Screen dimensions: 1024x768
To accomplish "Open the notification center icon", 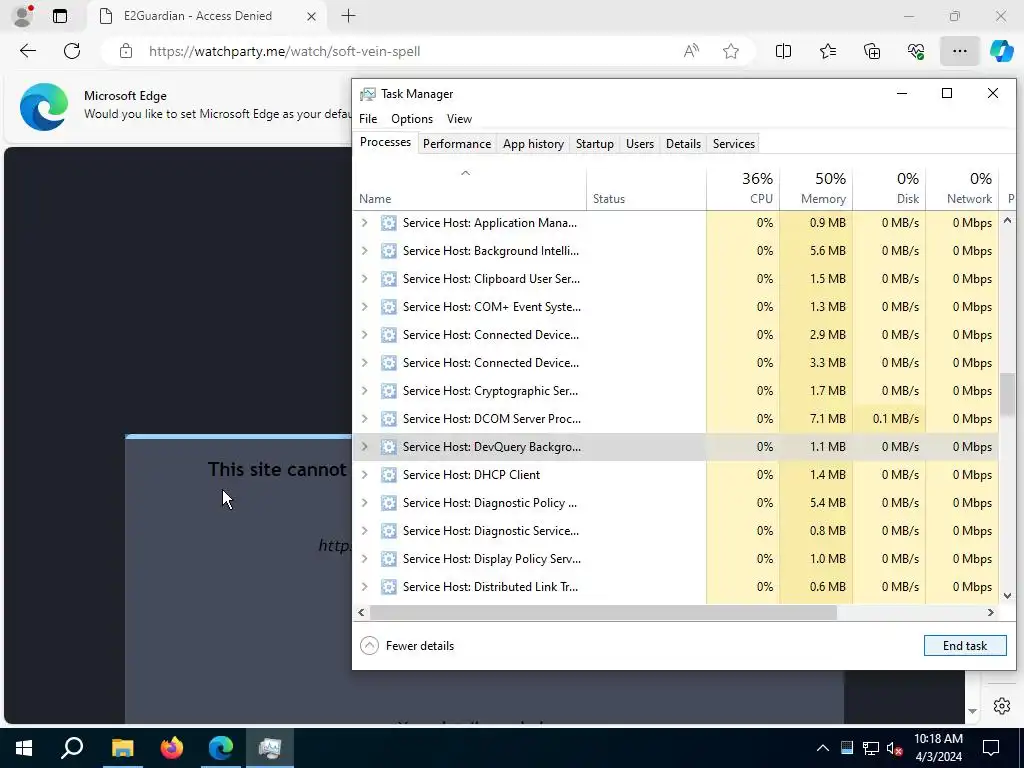I will [x=991, y=748].
